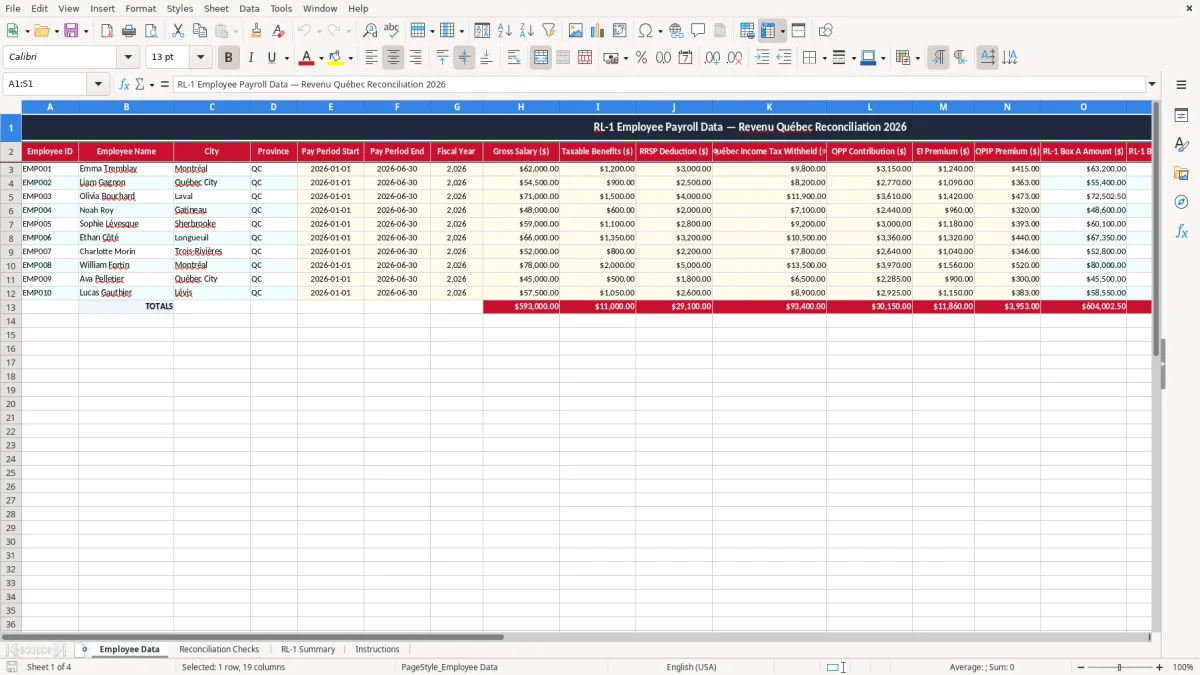Click the Copy icon

(200, 31)
